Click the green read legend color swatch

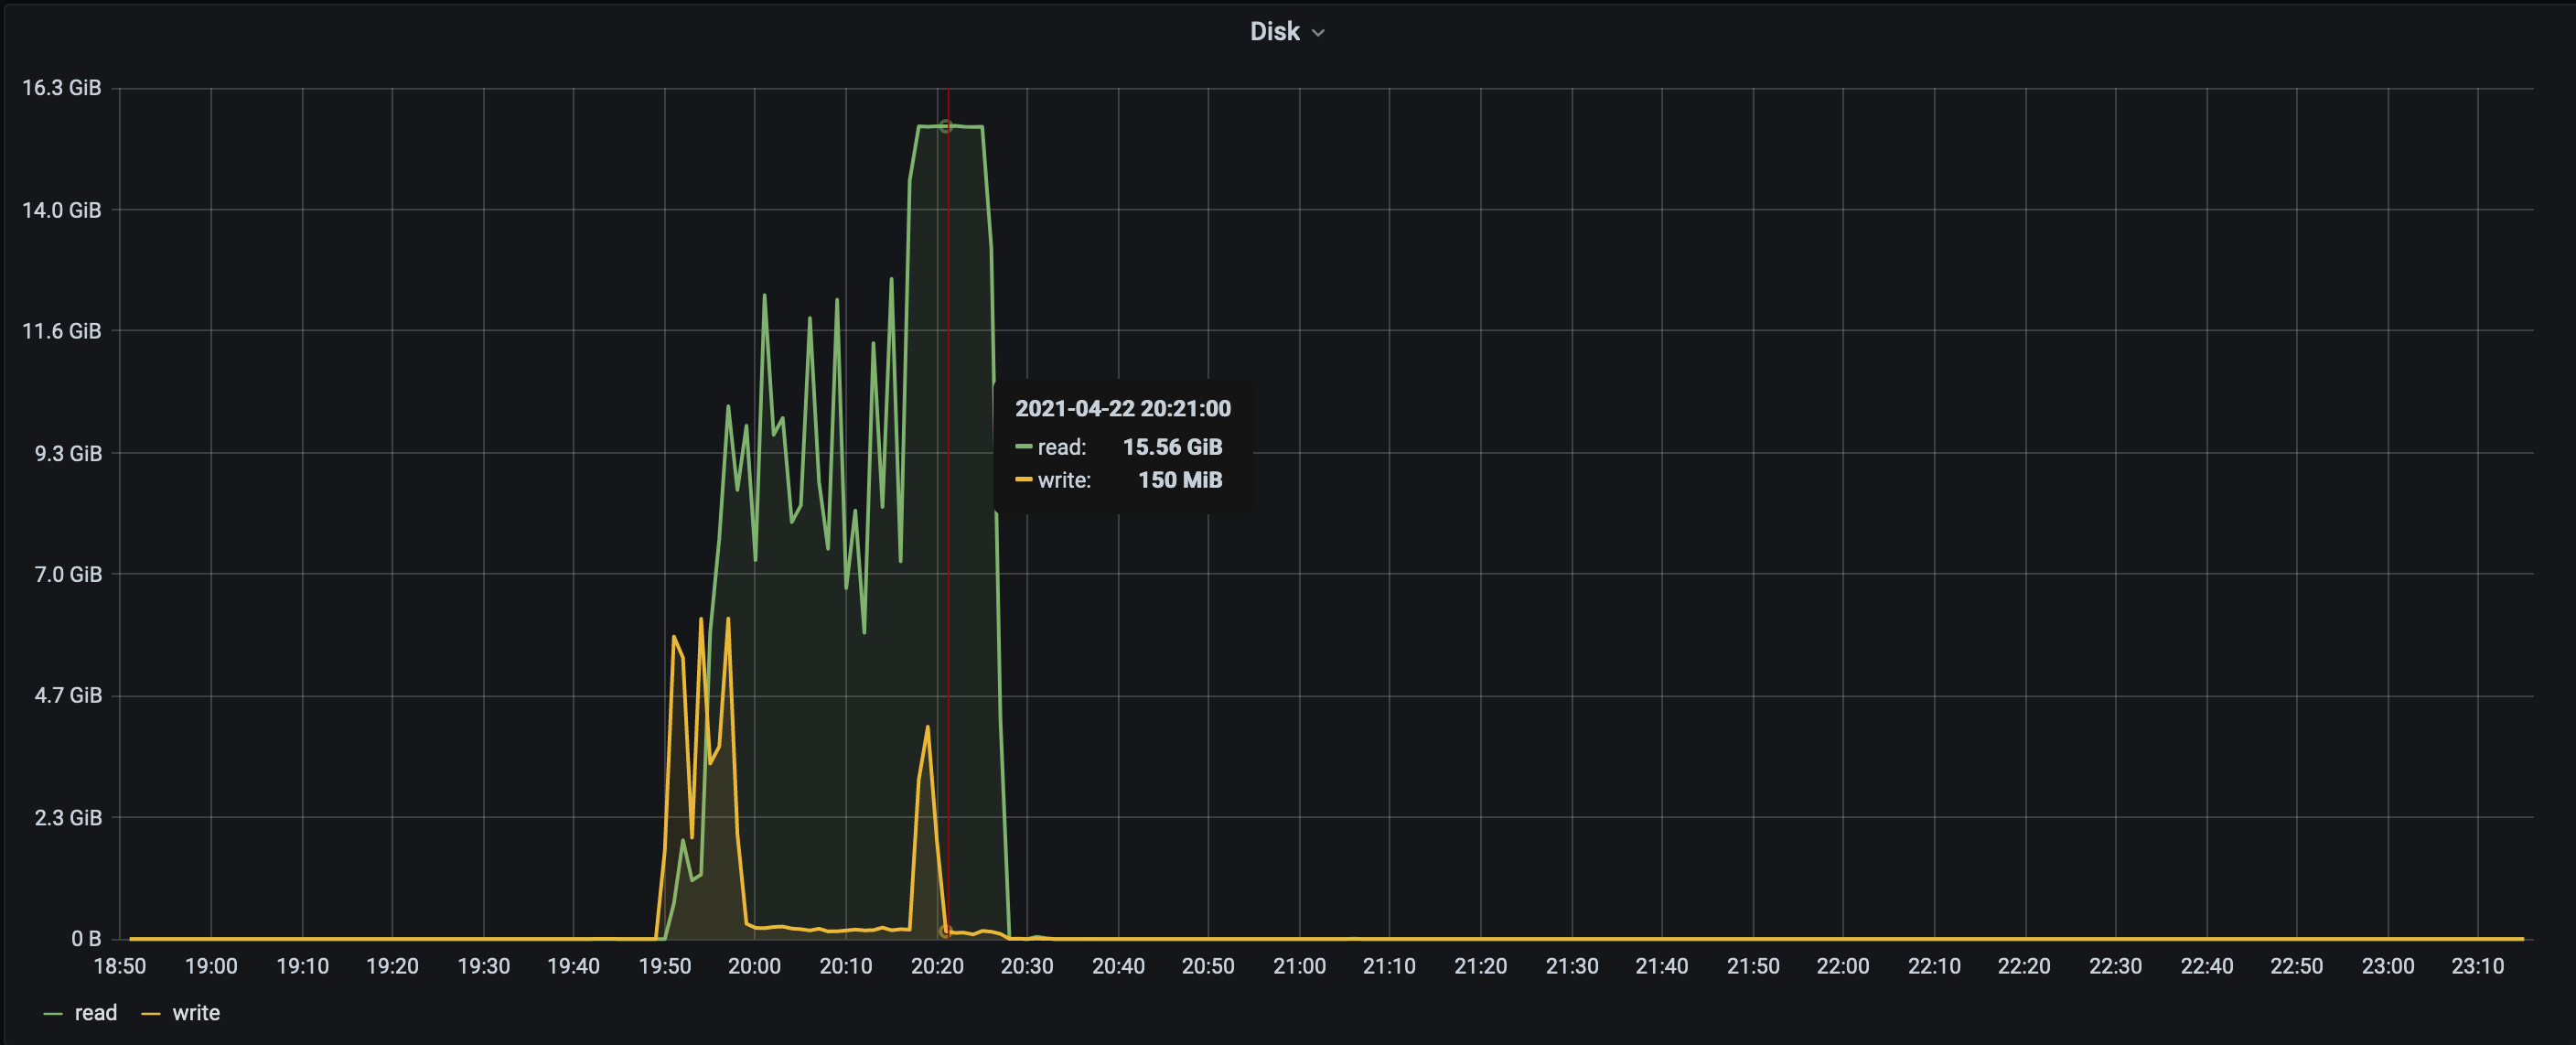(54, 1014)
